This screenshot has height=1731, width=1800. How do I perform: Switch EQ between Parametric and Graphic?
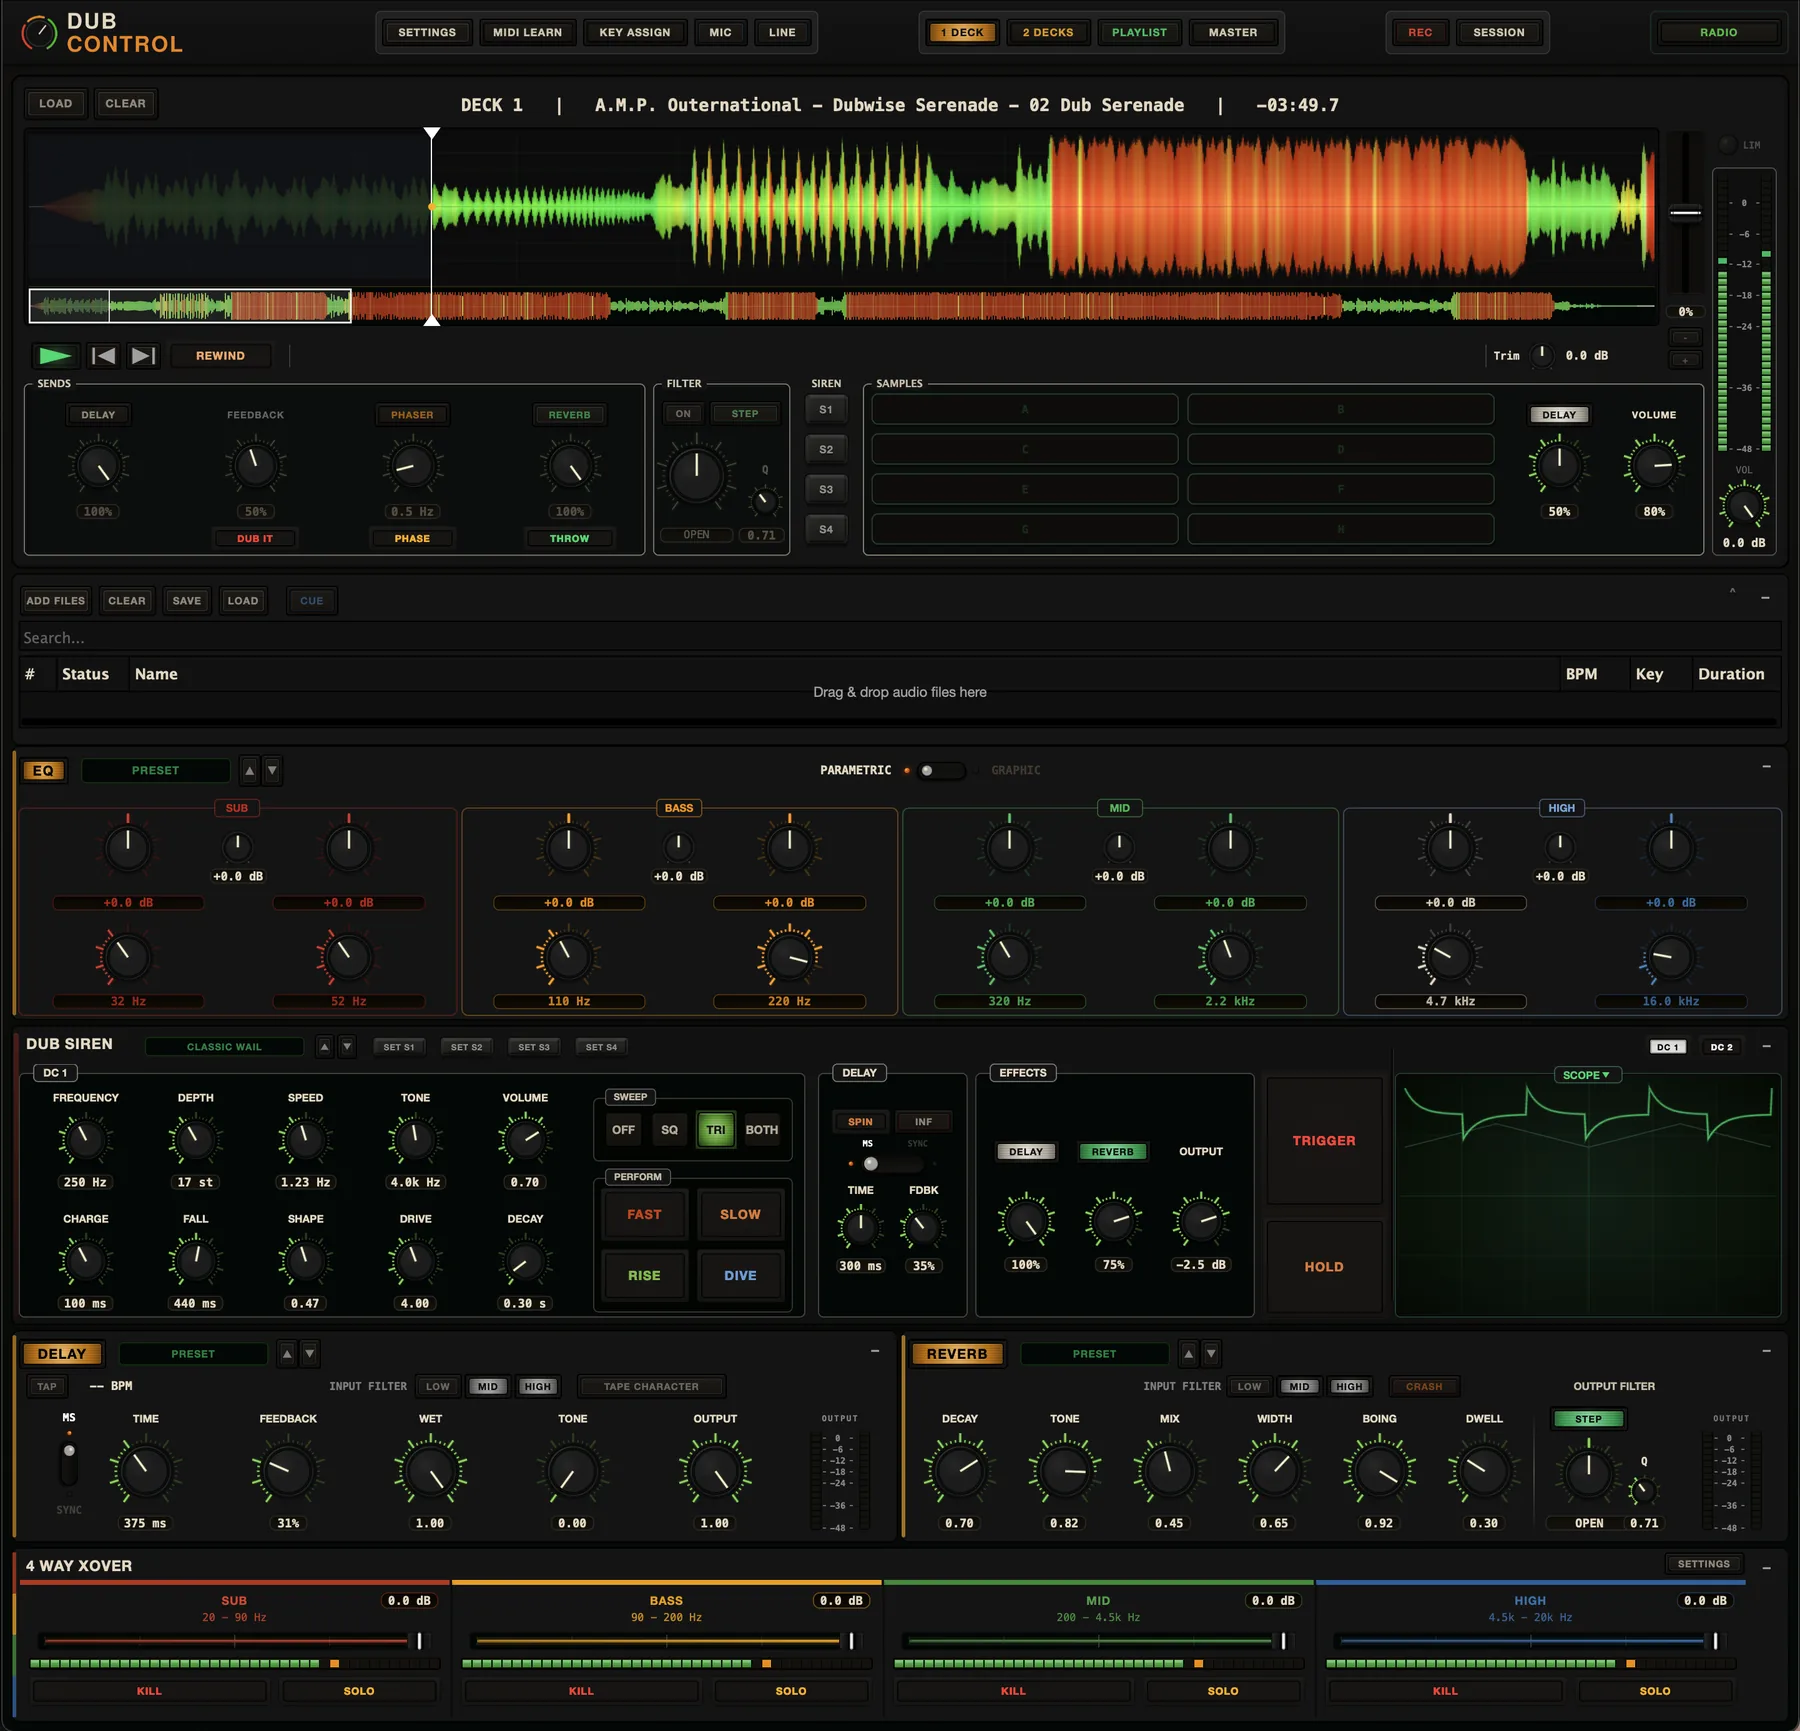pyautogui.click(x=941, y=770)
